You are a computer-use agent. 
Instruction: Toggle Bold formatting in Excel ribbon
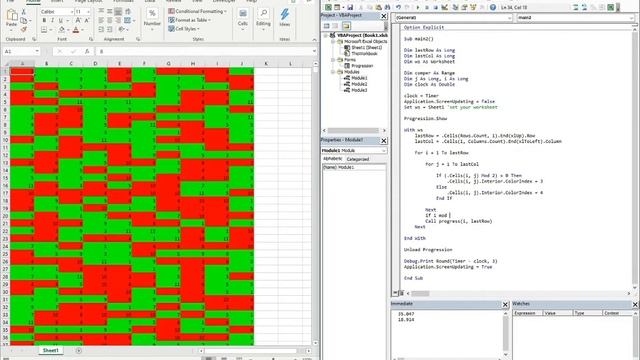tap(44, 20)
